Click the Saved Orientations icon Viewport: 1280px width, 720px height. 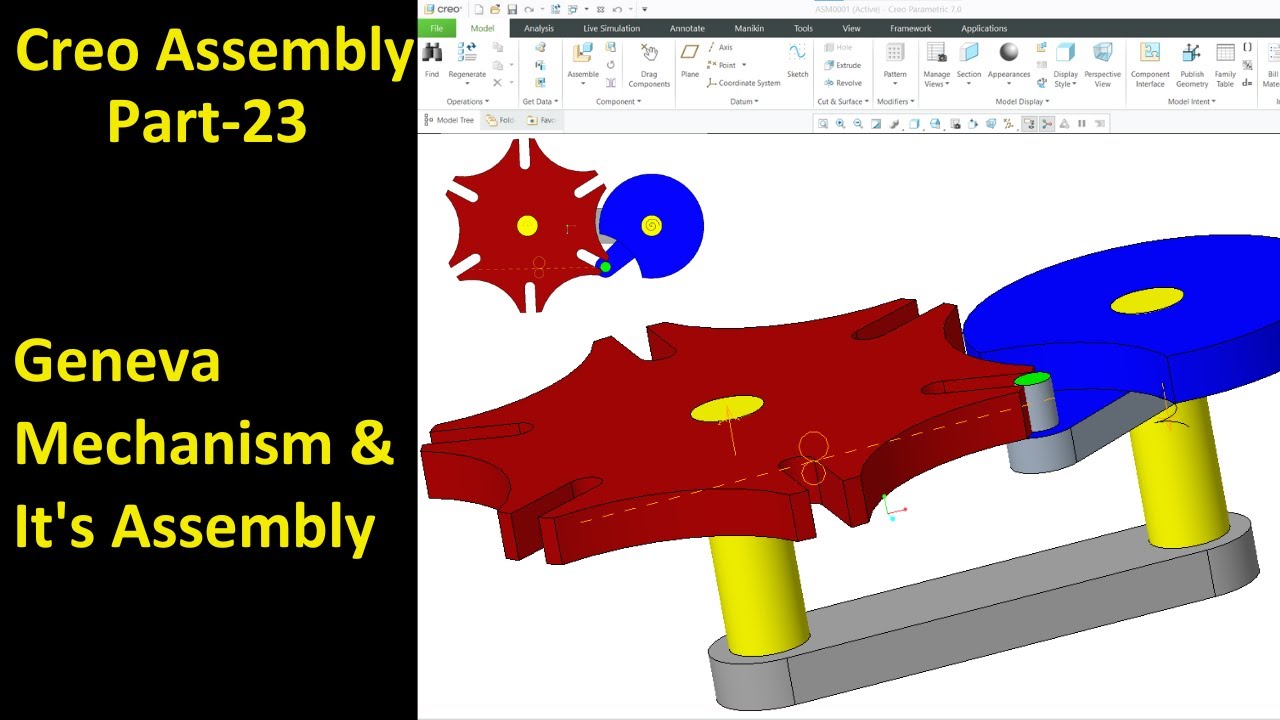(935, 124)
